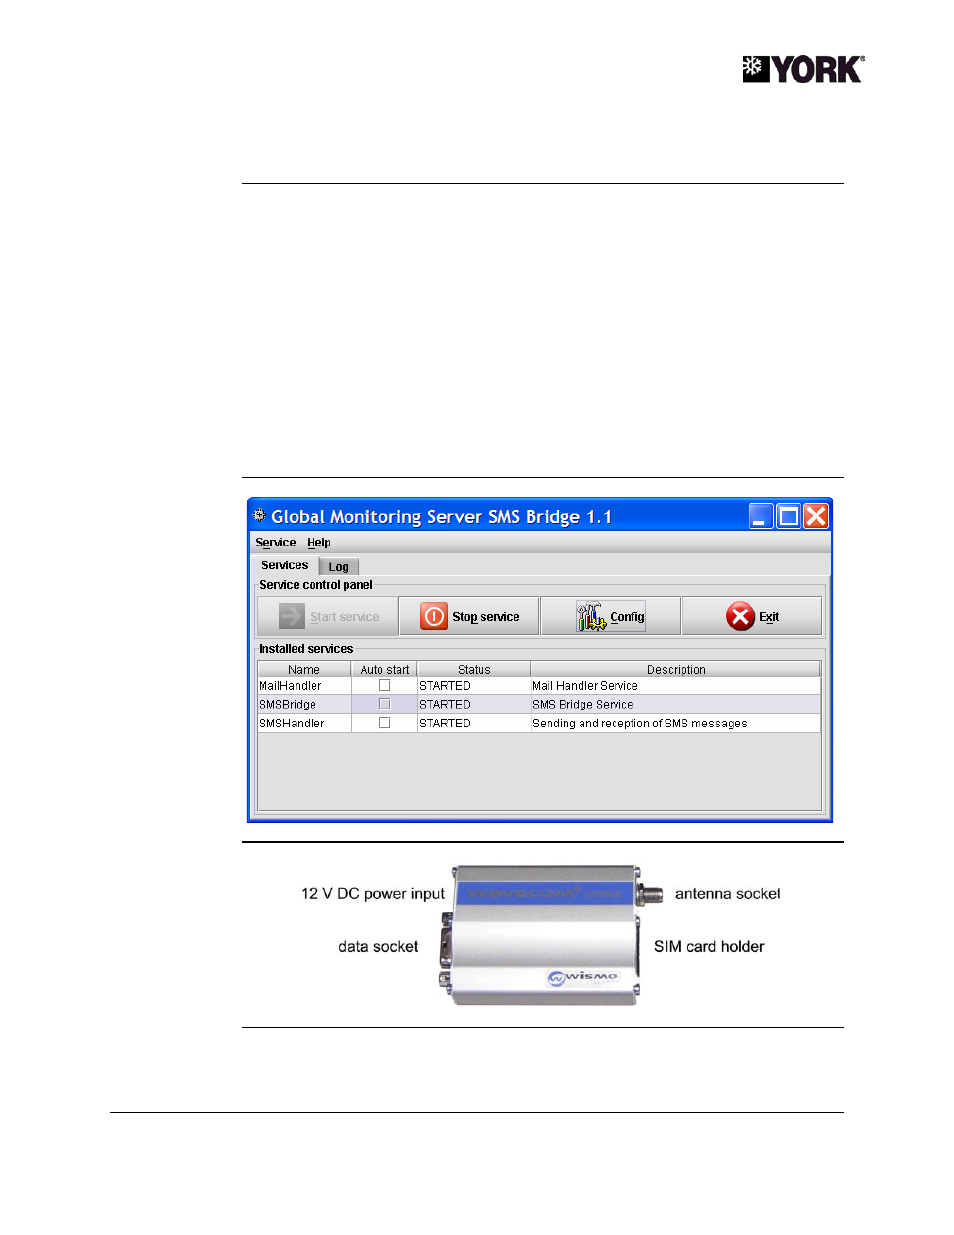Click the STARTED status of SMSBridge
Viewport: 954px width, 1235px height.
[445, 705]
